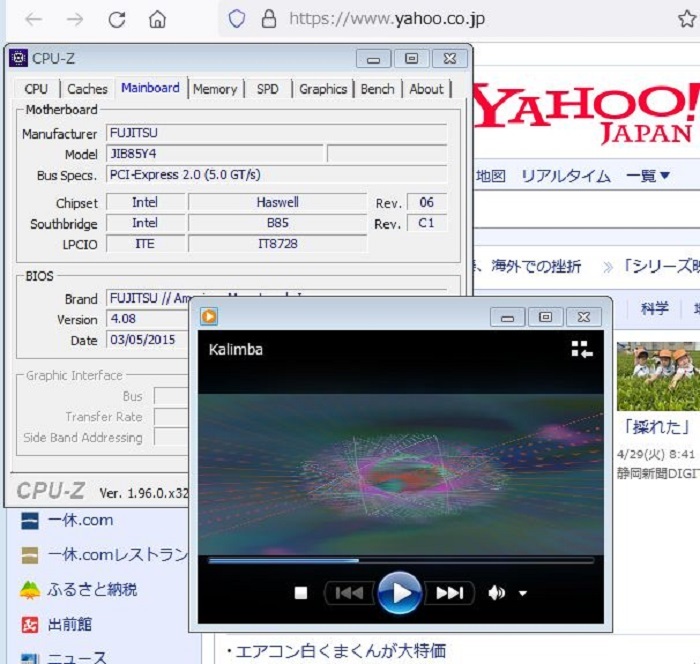Click the 一休.com icon
The width and height of the screenshot is (700, 664).
pos(30,521)
